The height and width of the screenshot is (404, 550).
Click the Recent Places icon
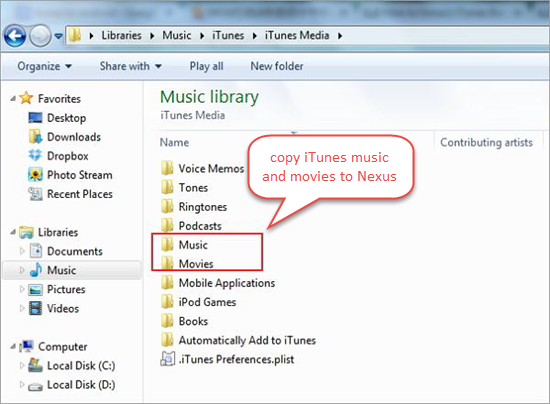click(35, 194)
